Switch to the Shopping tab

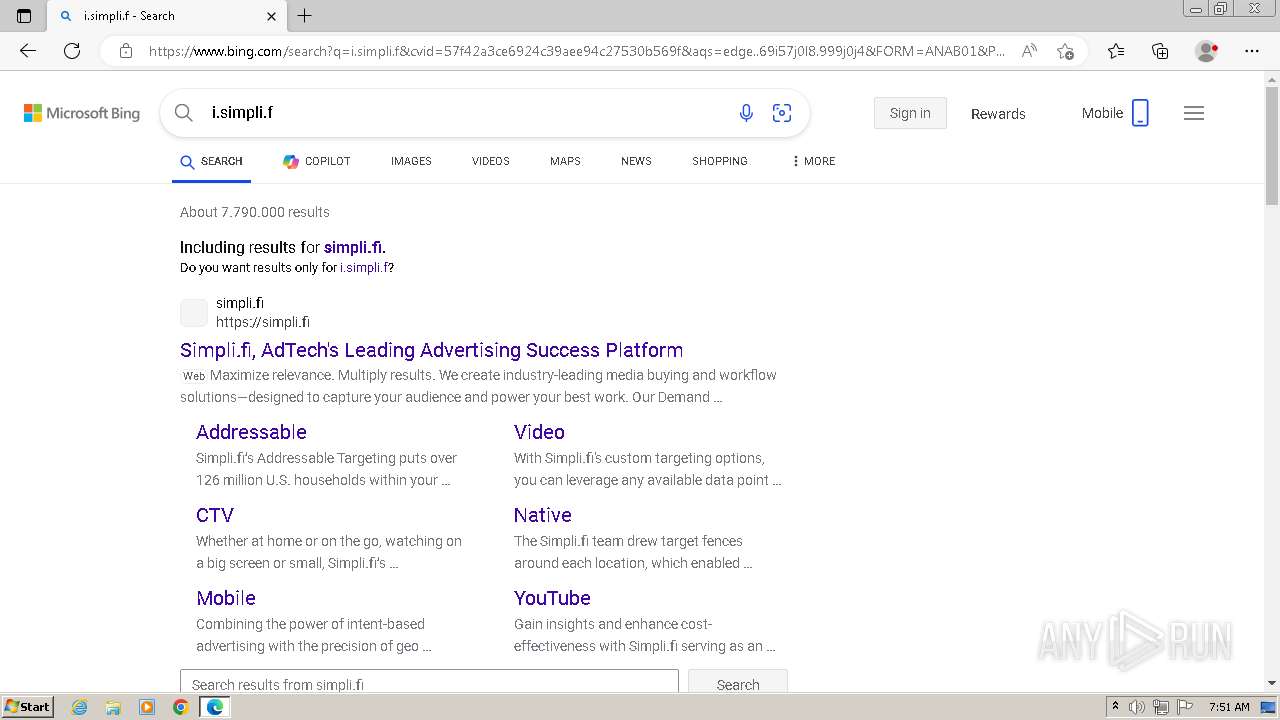click(720, 161)
